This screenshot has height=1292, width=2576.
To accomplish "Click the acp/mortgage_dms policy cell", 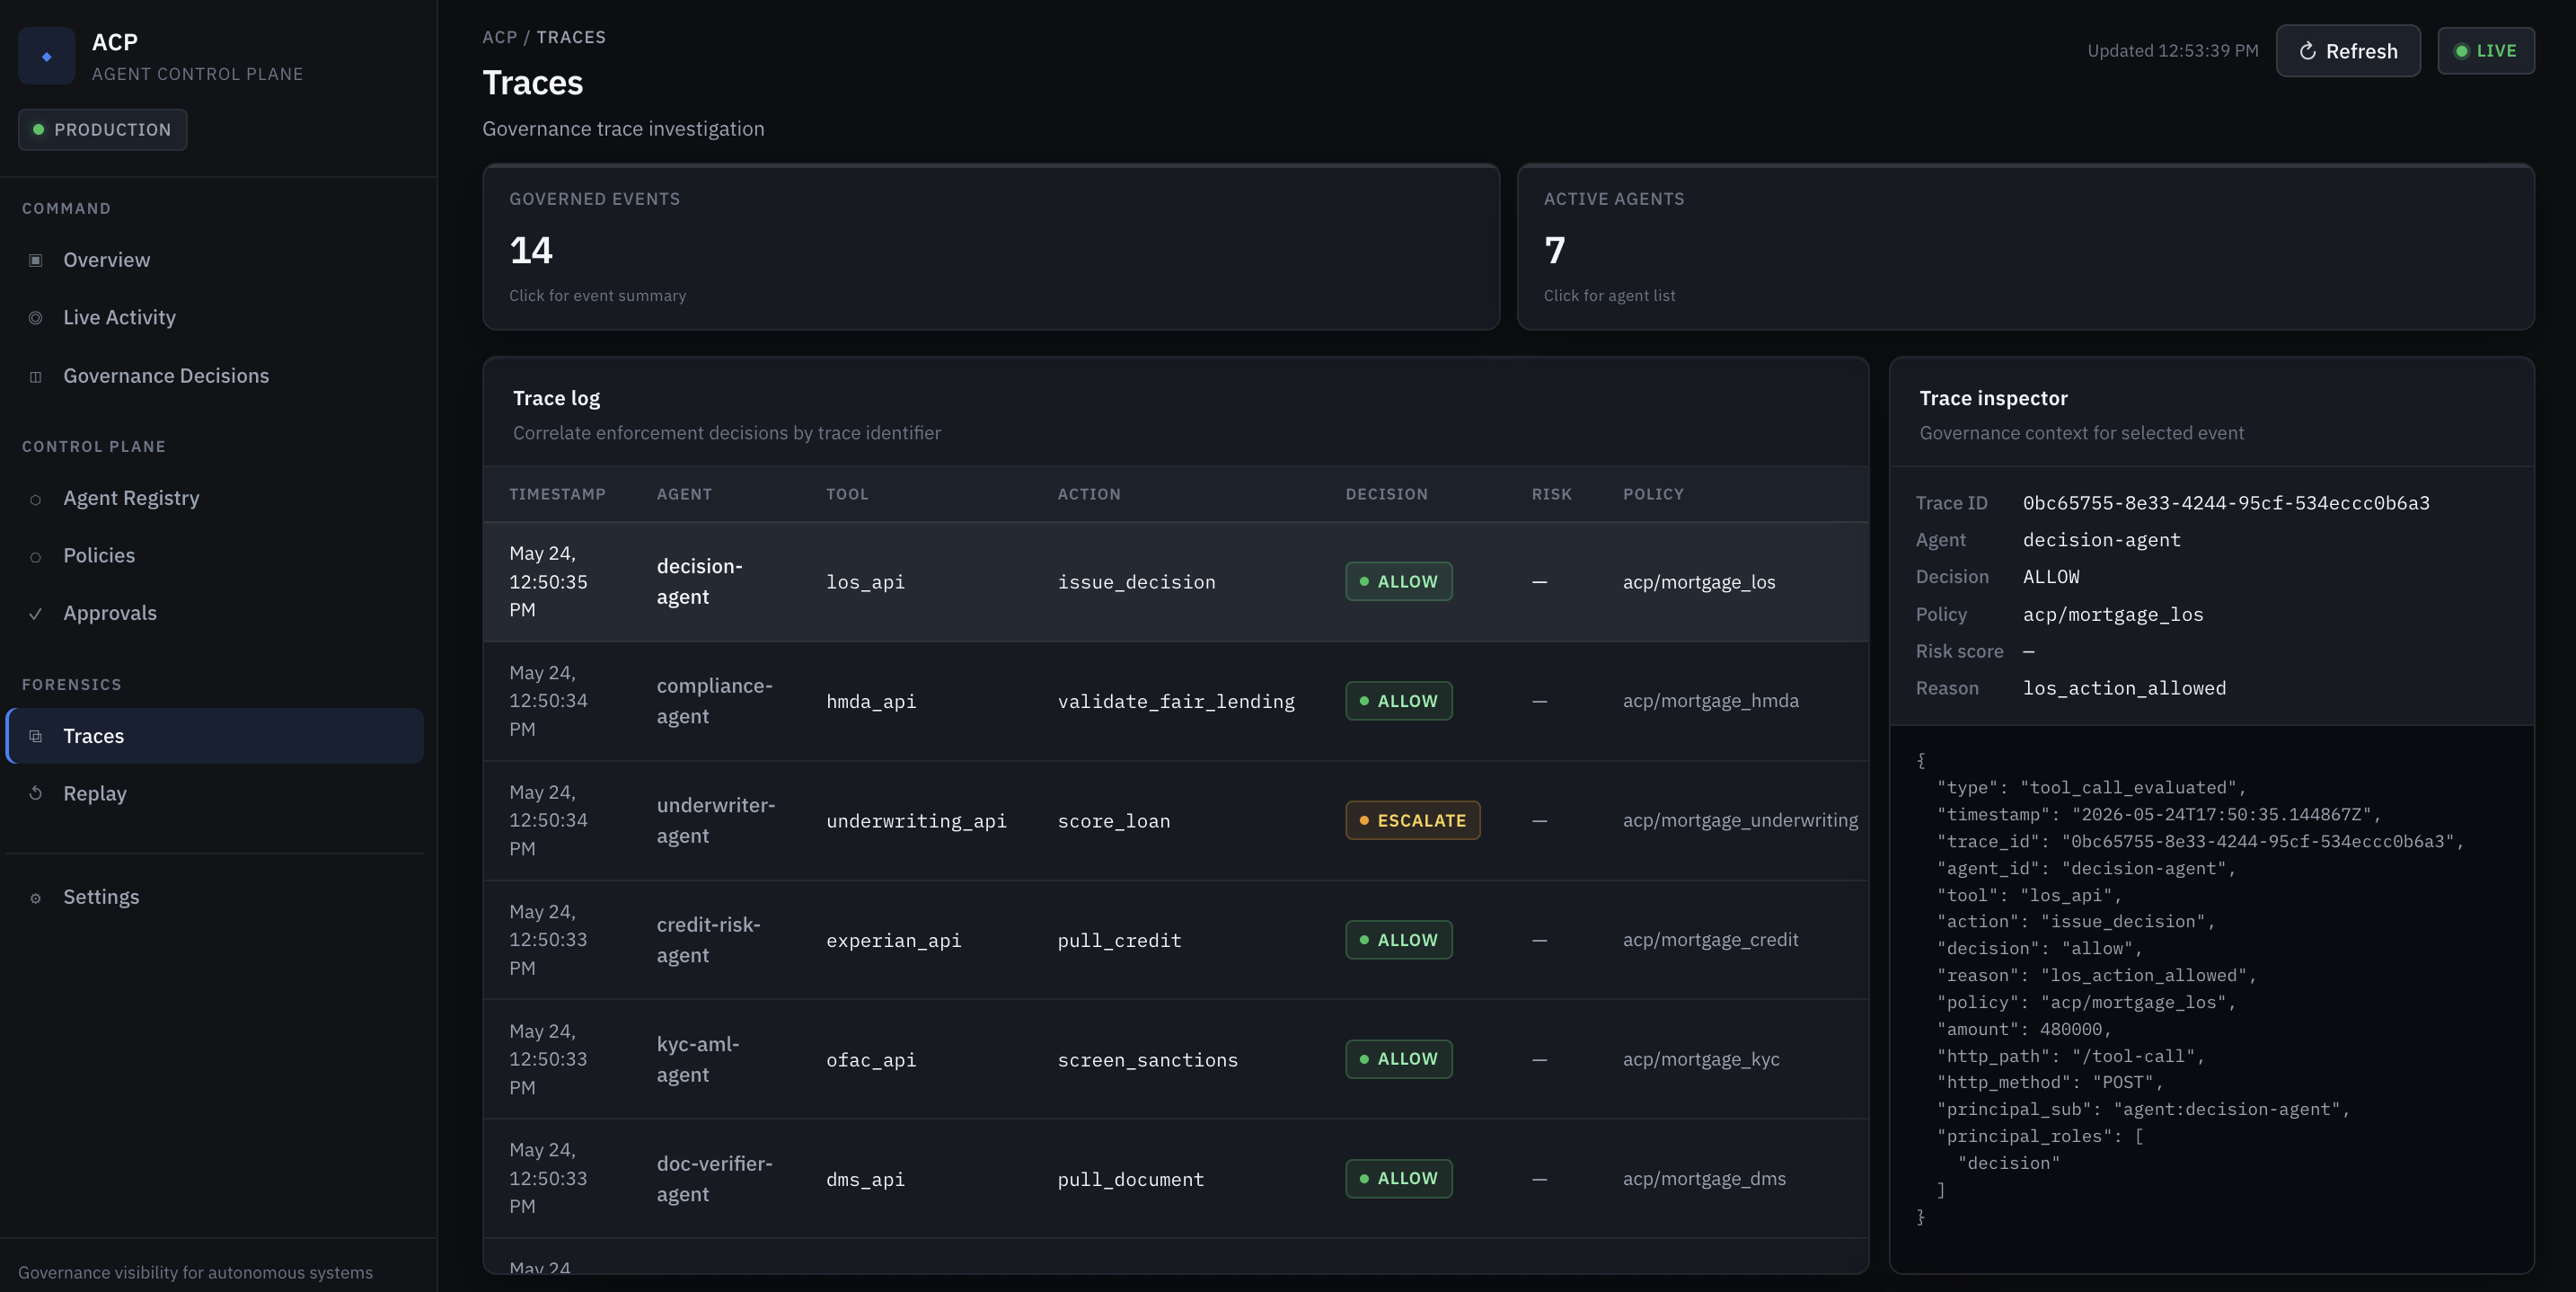I will pyautogui.click(x=1704, y=1179).
